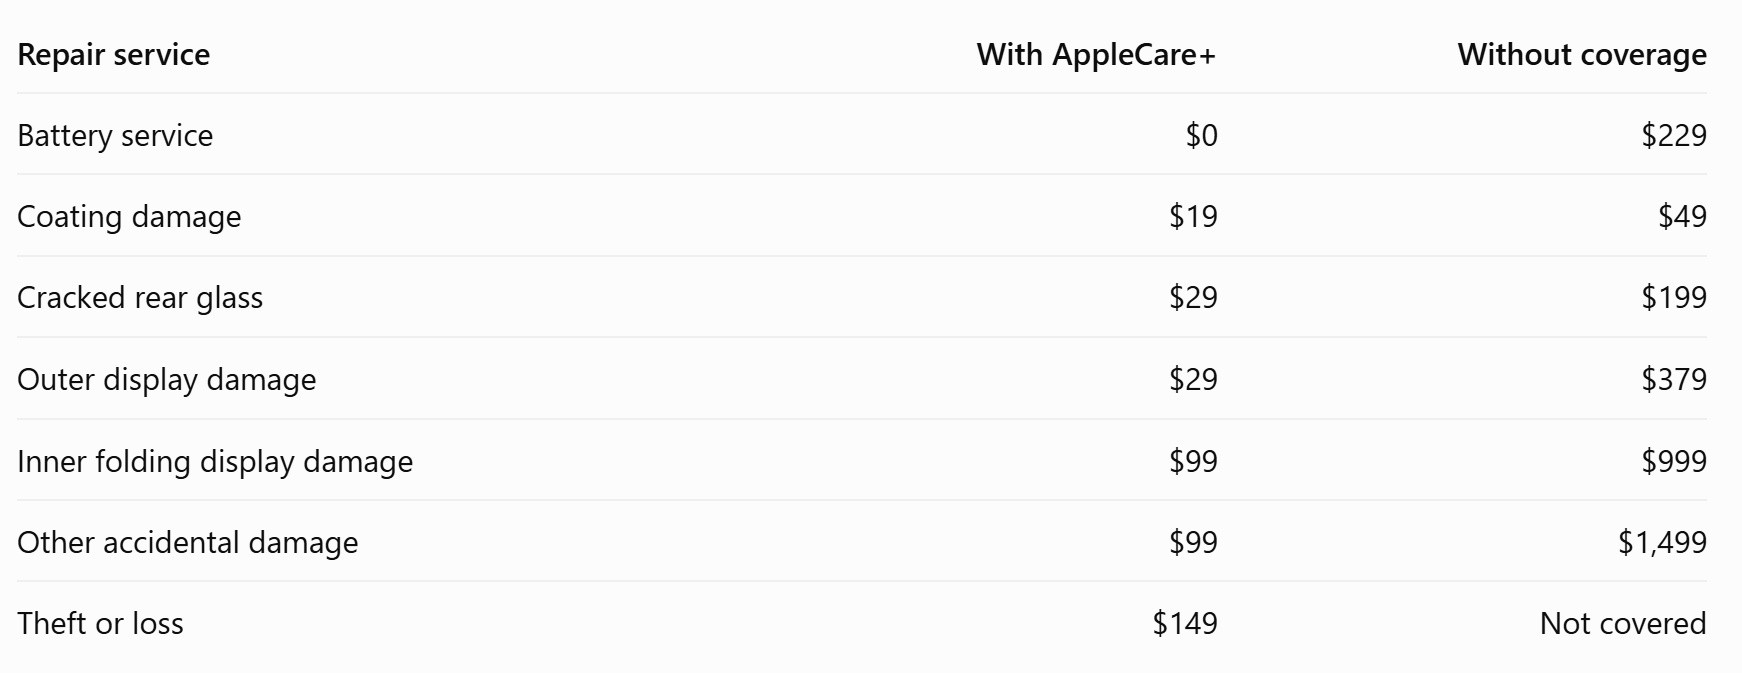The height and width of the screenshot is (673, 1742).
Task: Click the $49 coating damage price
Action: coord(1682,217)
